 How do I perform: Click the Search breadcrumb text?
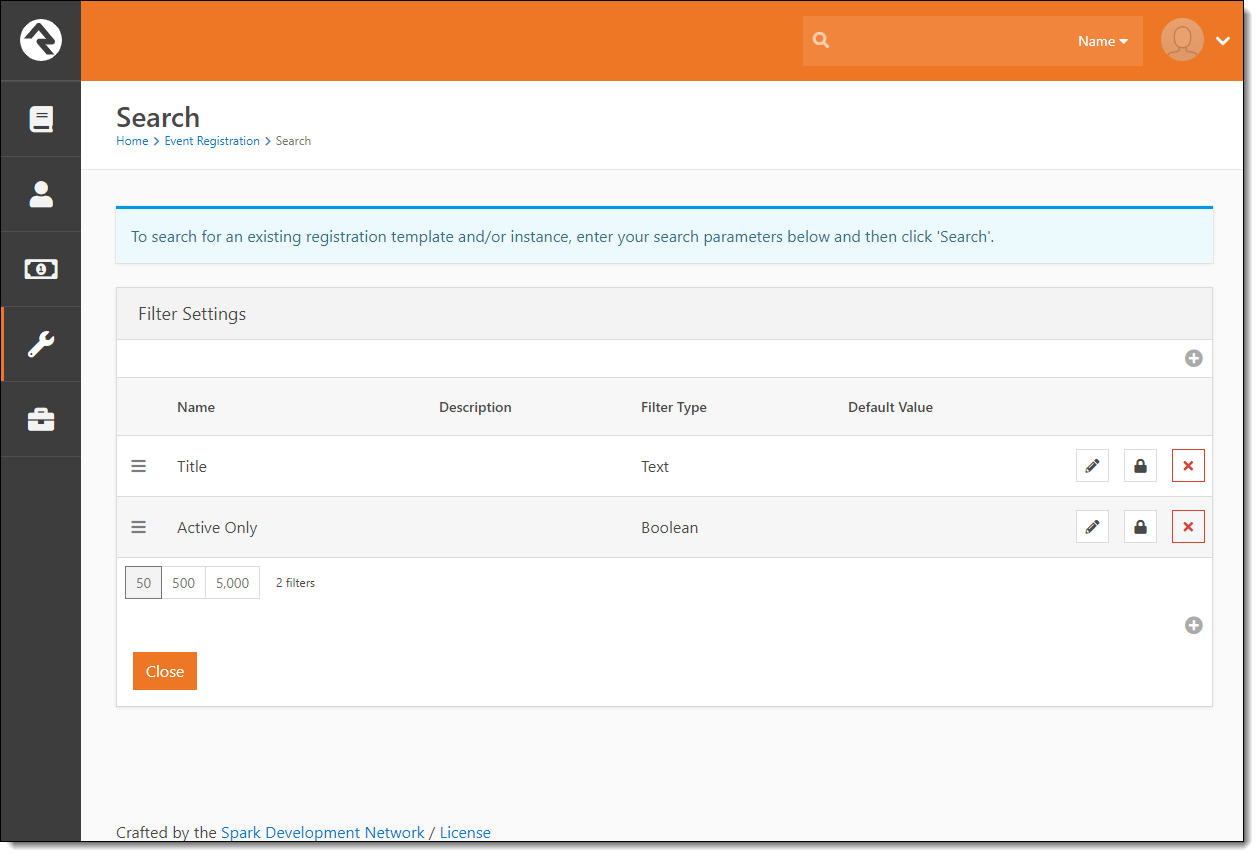(x=293, y=141)
